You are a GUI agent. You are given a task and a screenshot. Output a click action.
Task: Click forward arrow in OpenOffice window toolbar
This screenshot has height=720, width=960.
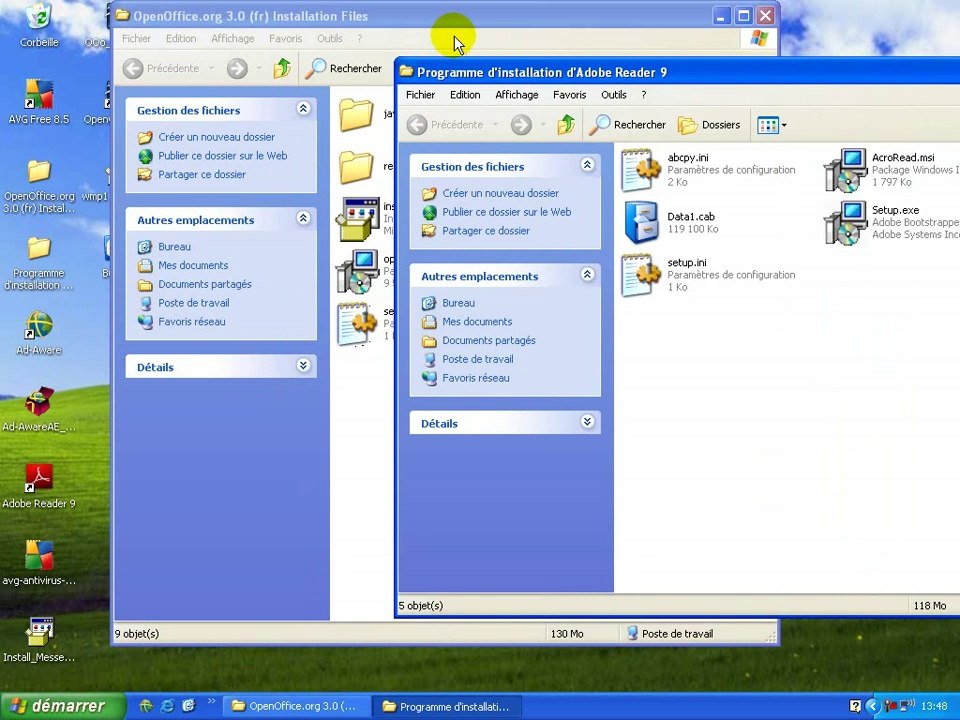[x=238, y=68]
